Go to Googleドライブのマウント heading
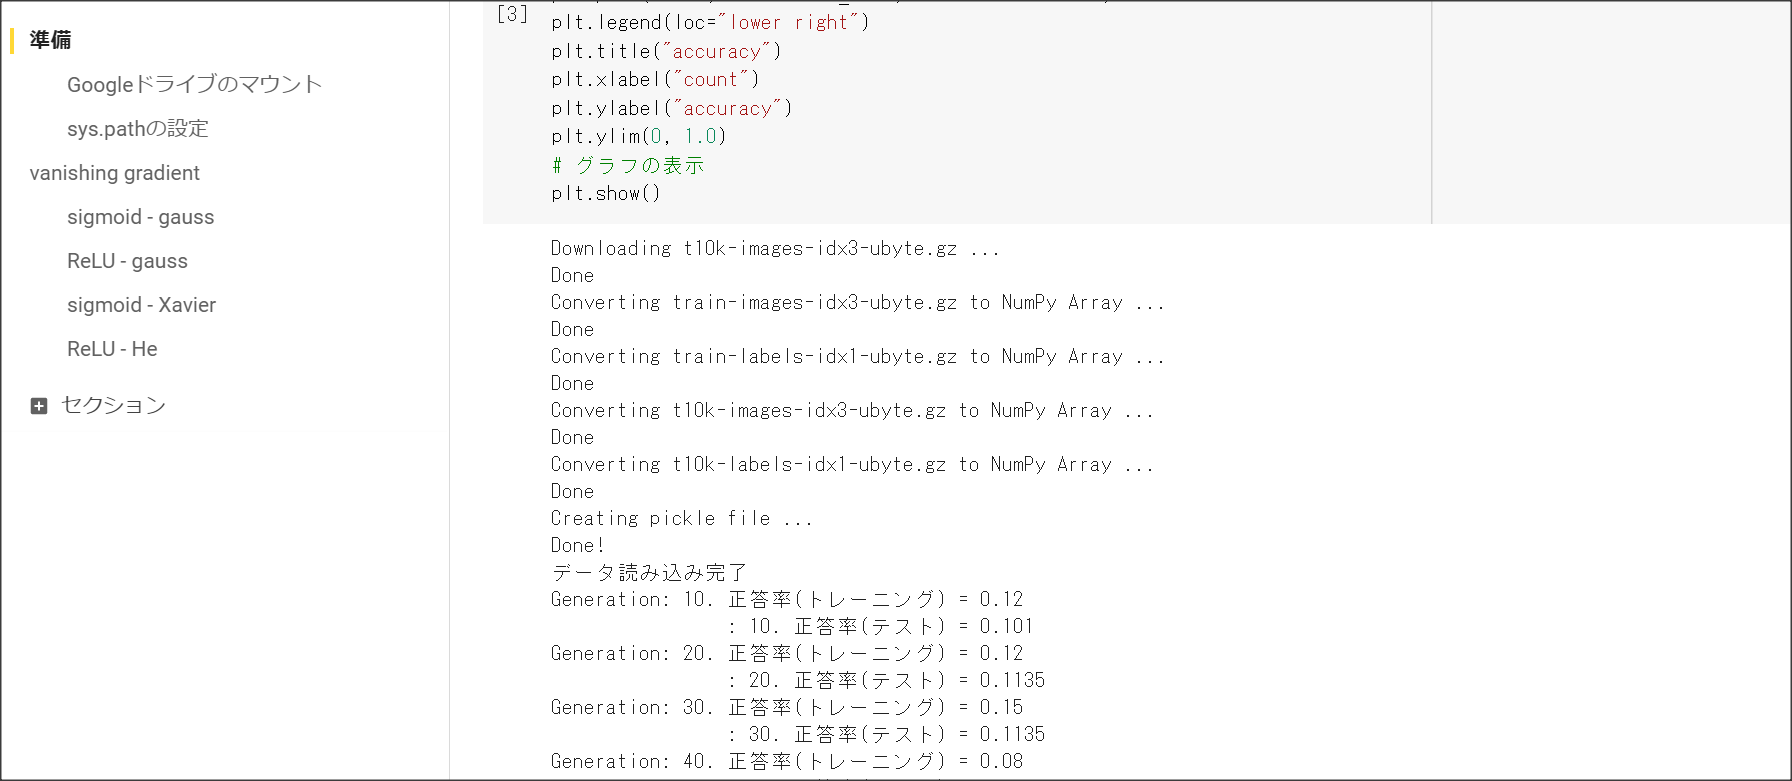Image resolution: width=1792 pixels, height=781 pixels. pos(194,84)
